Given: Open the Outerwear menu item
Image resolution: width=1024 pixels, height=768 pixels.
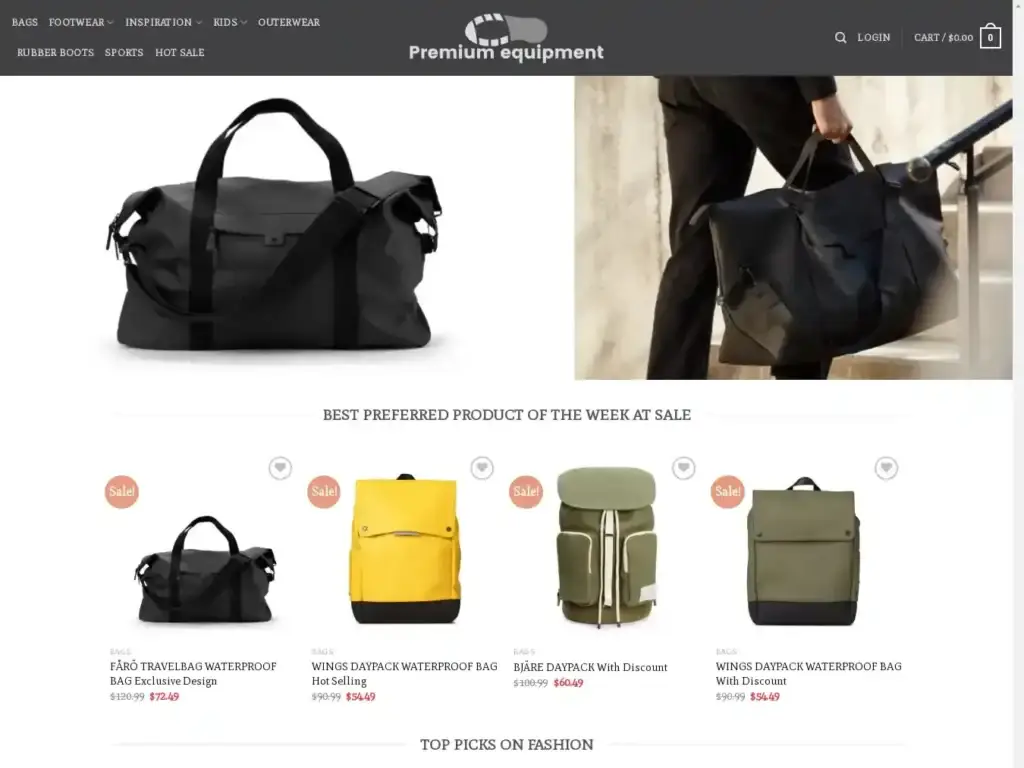Looking at the screenshot, I should click(x=289, y=22).
